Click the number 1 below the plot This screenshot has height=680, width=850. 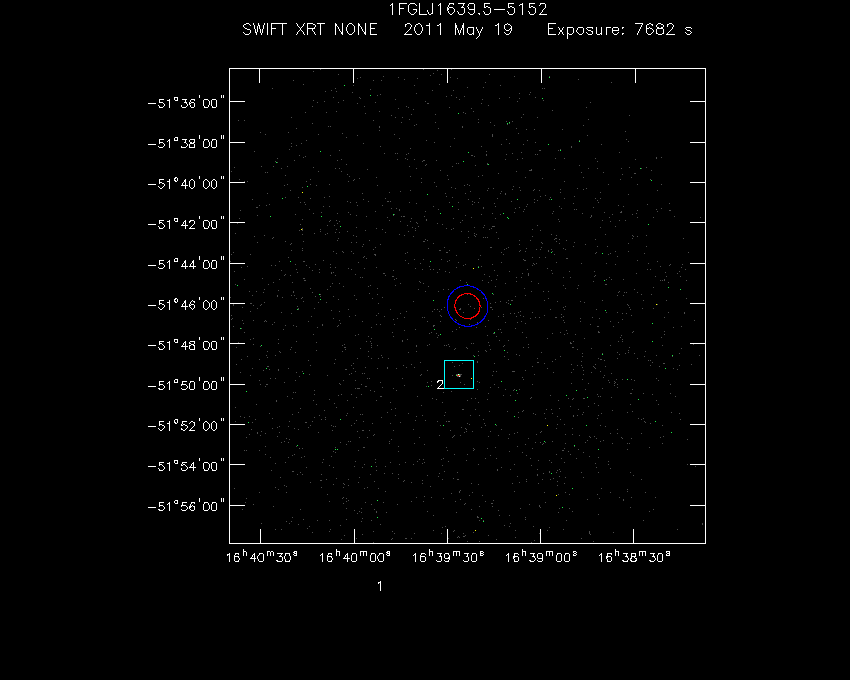380,586
